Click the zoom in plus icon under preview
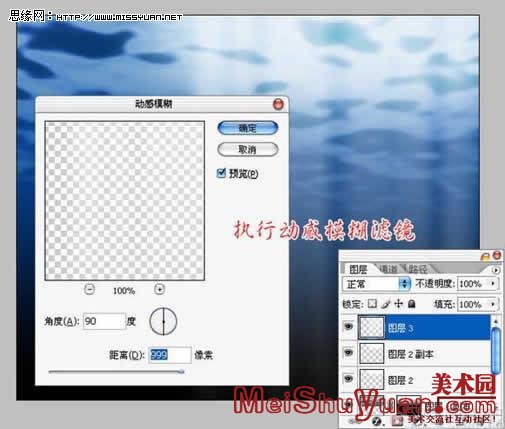Image resolution: width=505 pixels, height=429 pixels. pyautogui.click(x=160, y=289)
